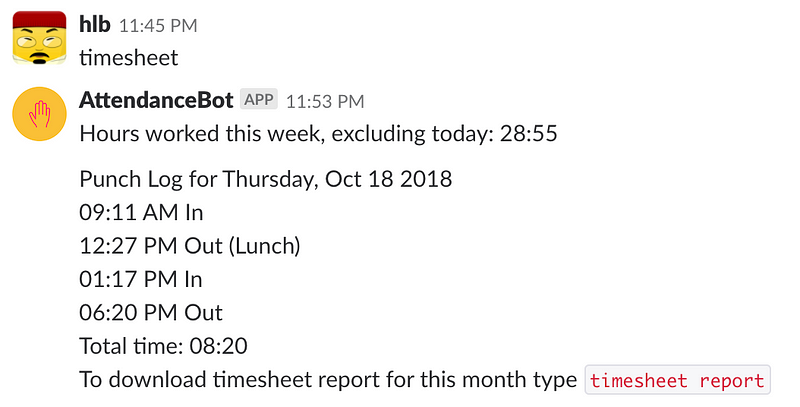Open the 11:45 PM message timestamp
800x407 pixels.
158,26
